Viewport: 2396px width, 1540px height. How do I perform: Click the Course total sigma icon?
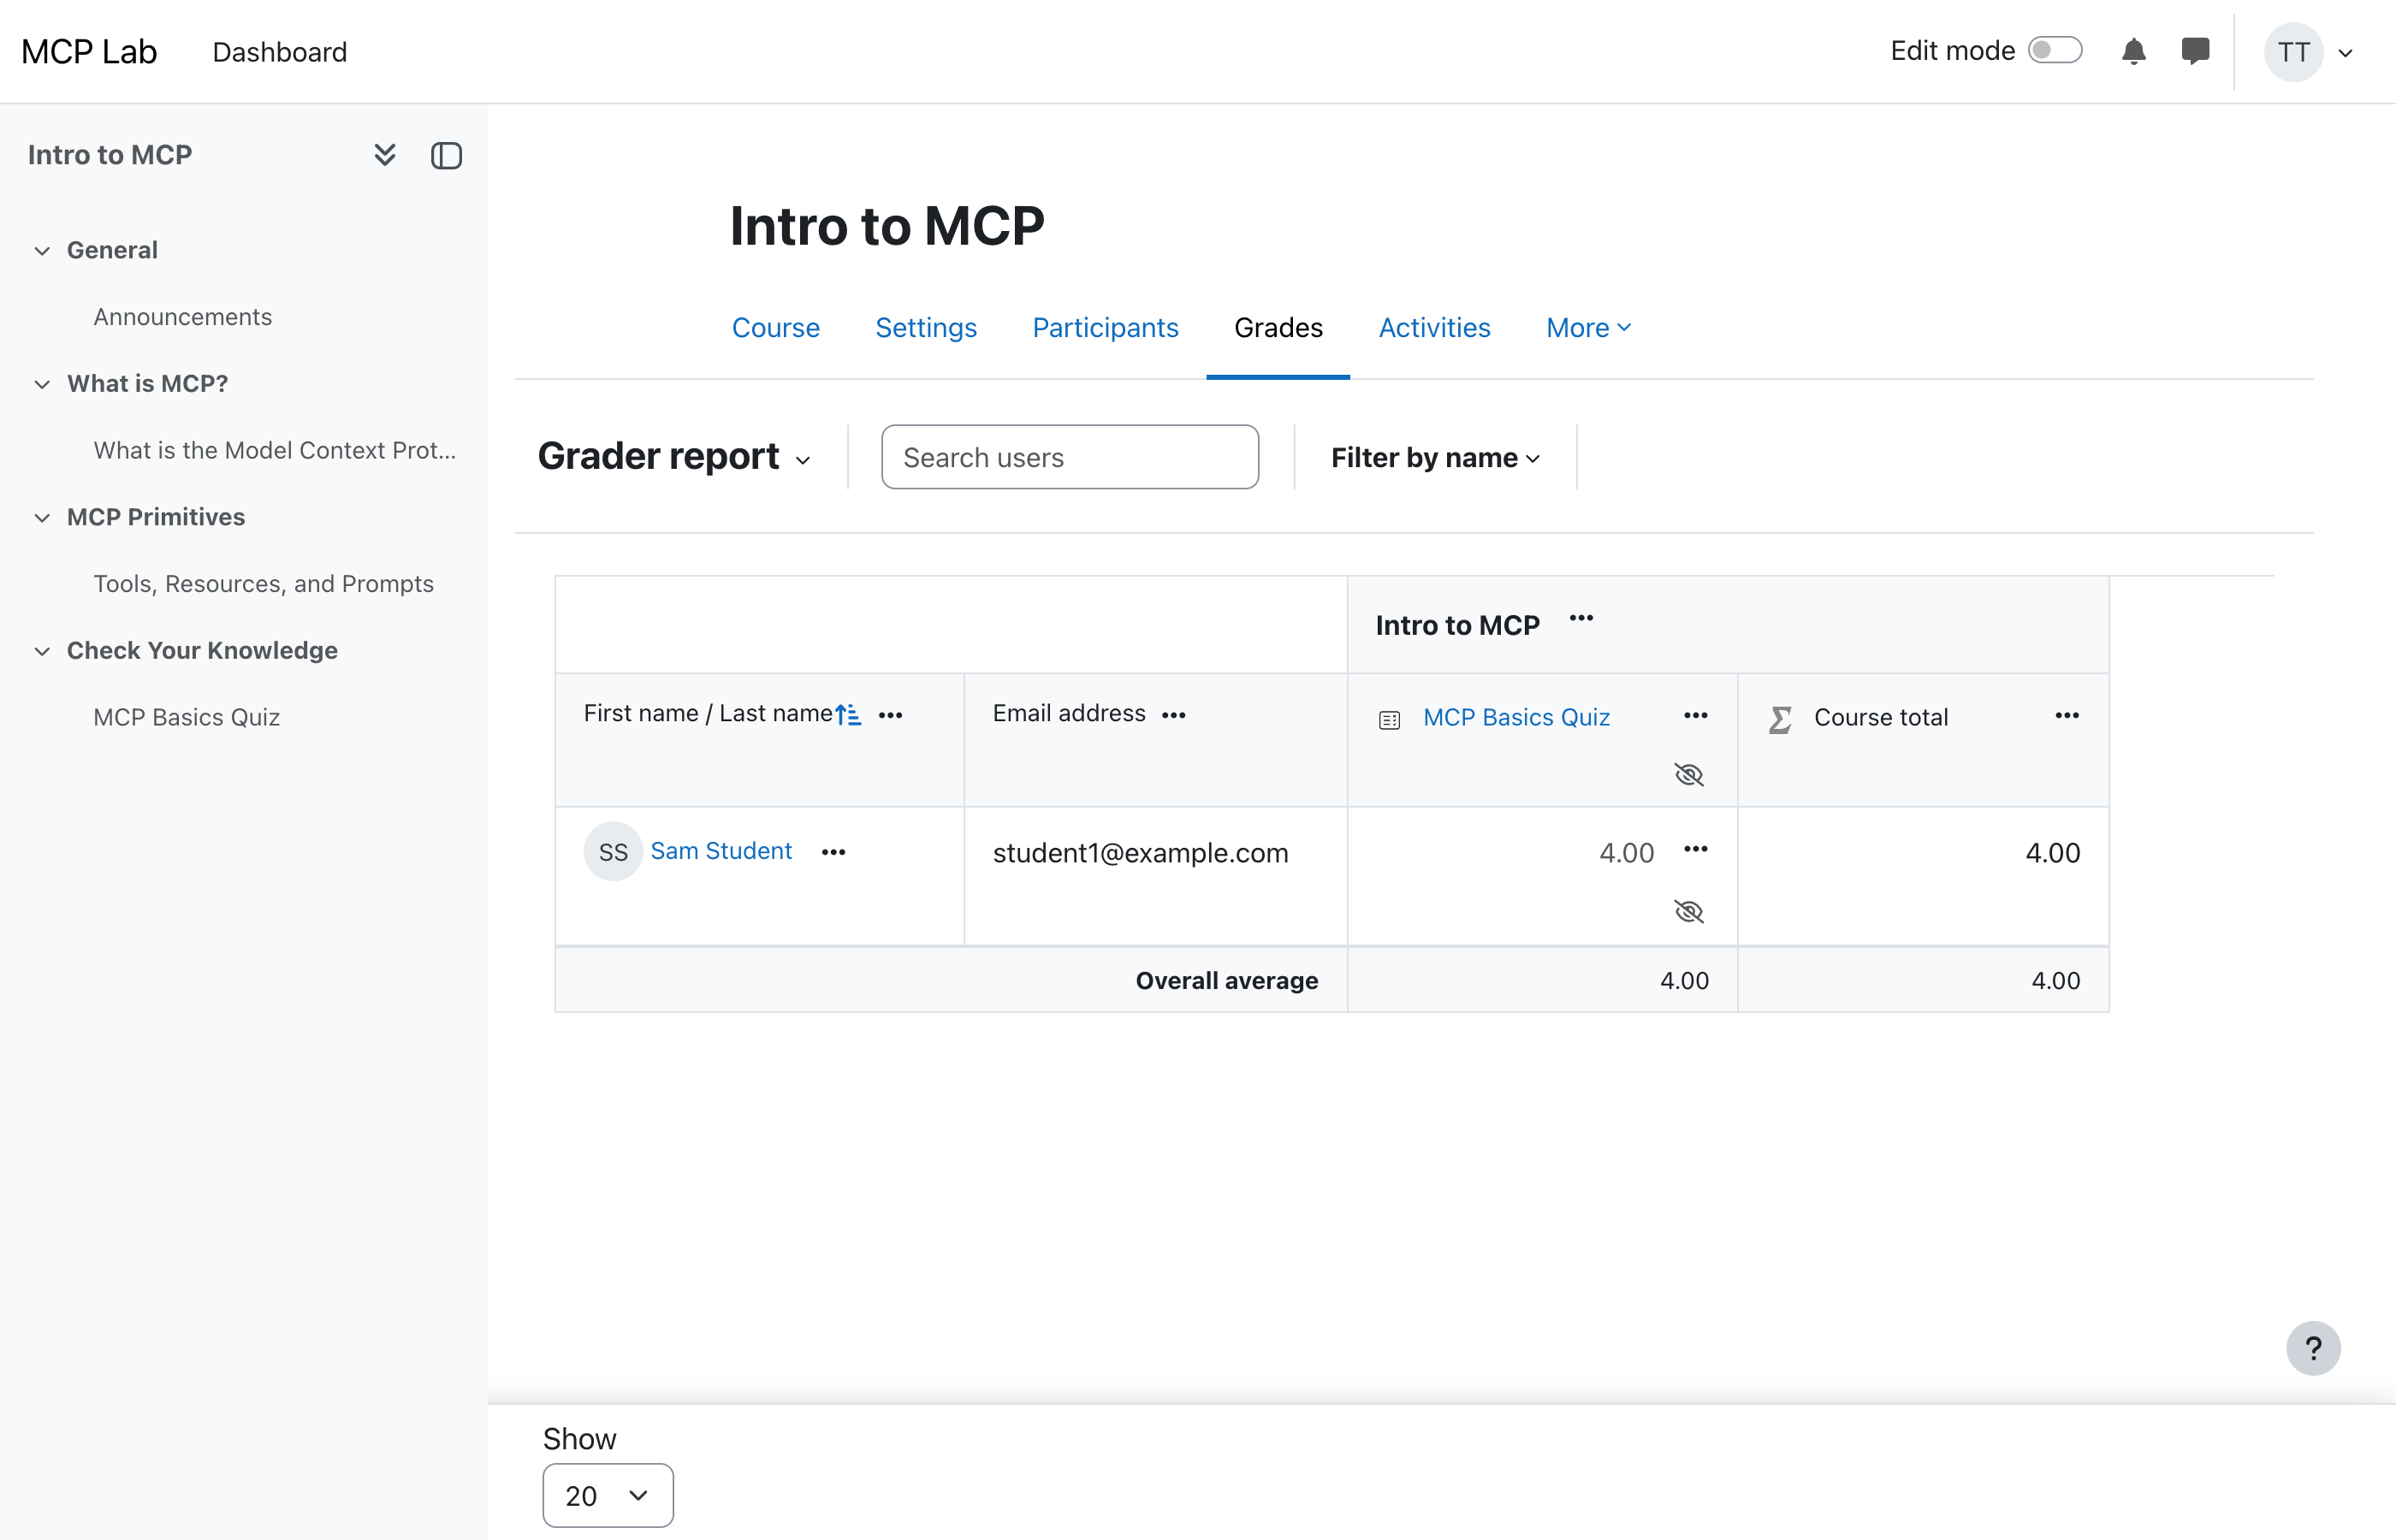tap(1780, 720)
